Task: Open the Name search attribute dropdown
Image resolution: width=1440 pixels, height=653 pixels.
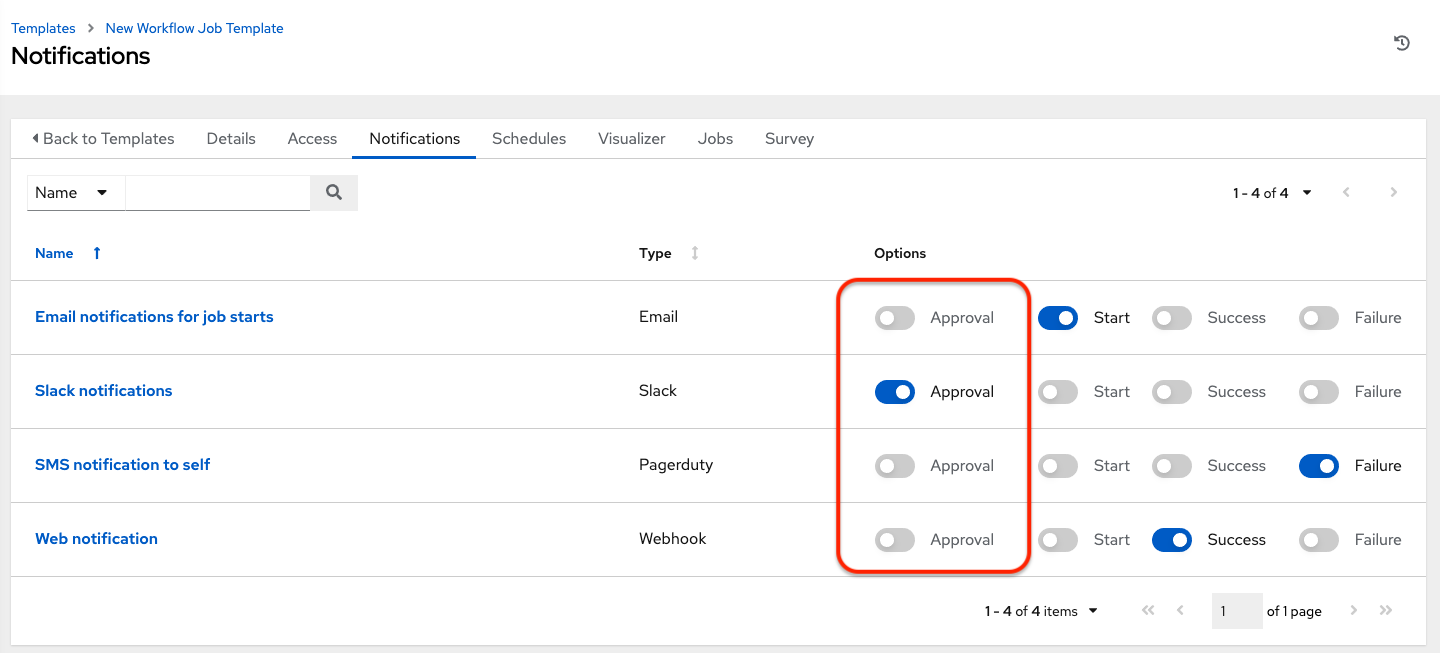Action: coord(75,192)
